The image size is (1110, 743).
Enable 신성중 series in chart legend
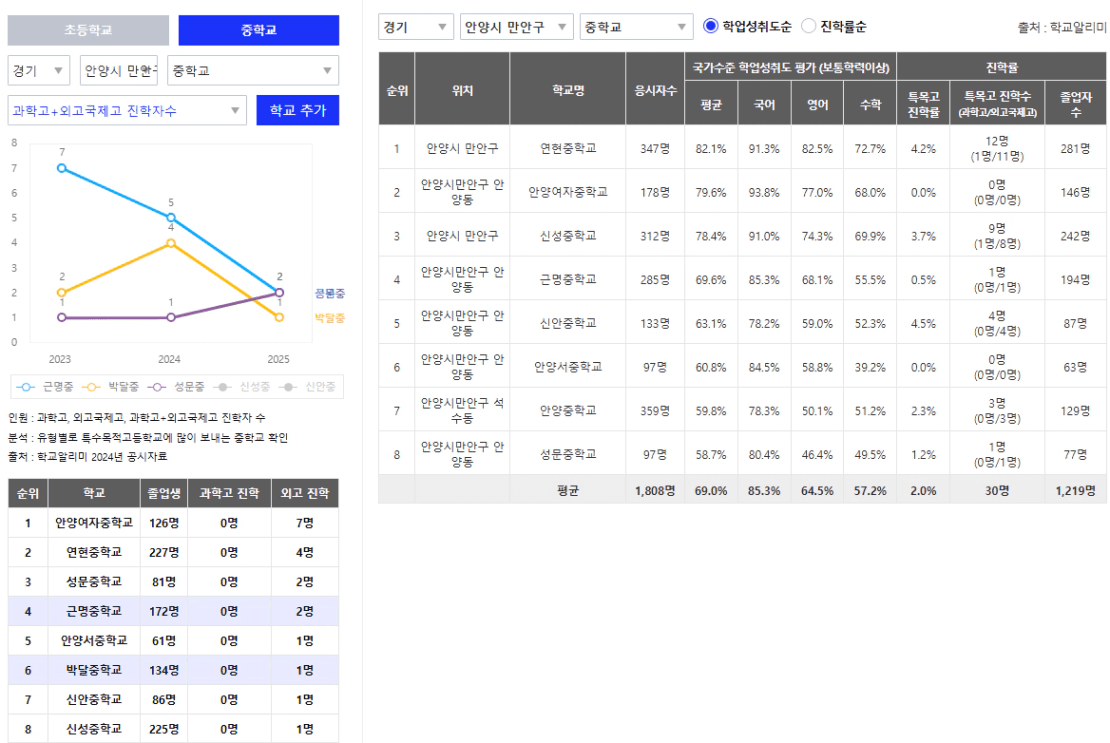pos(242,387)
